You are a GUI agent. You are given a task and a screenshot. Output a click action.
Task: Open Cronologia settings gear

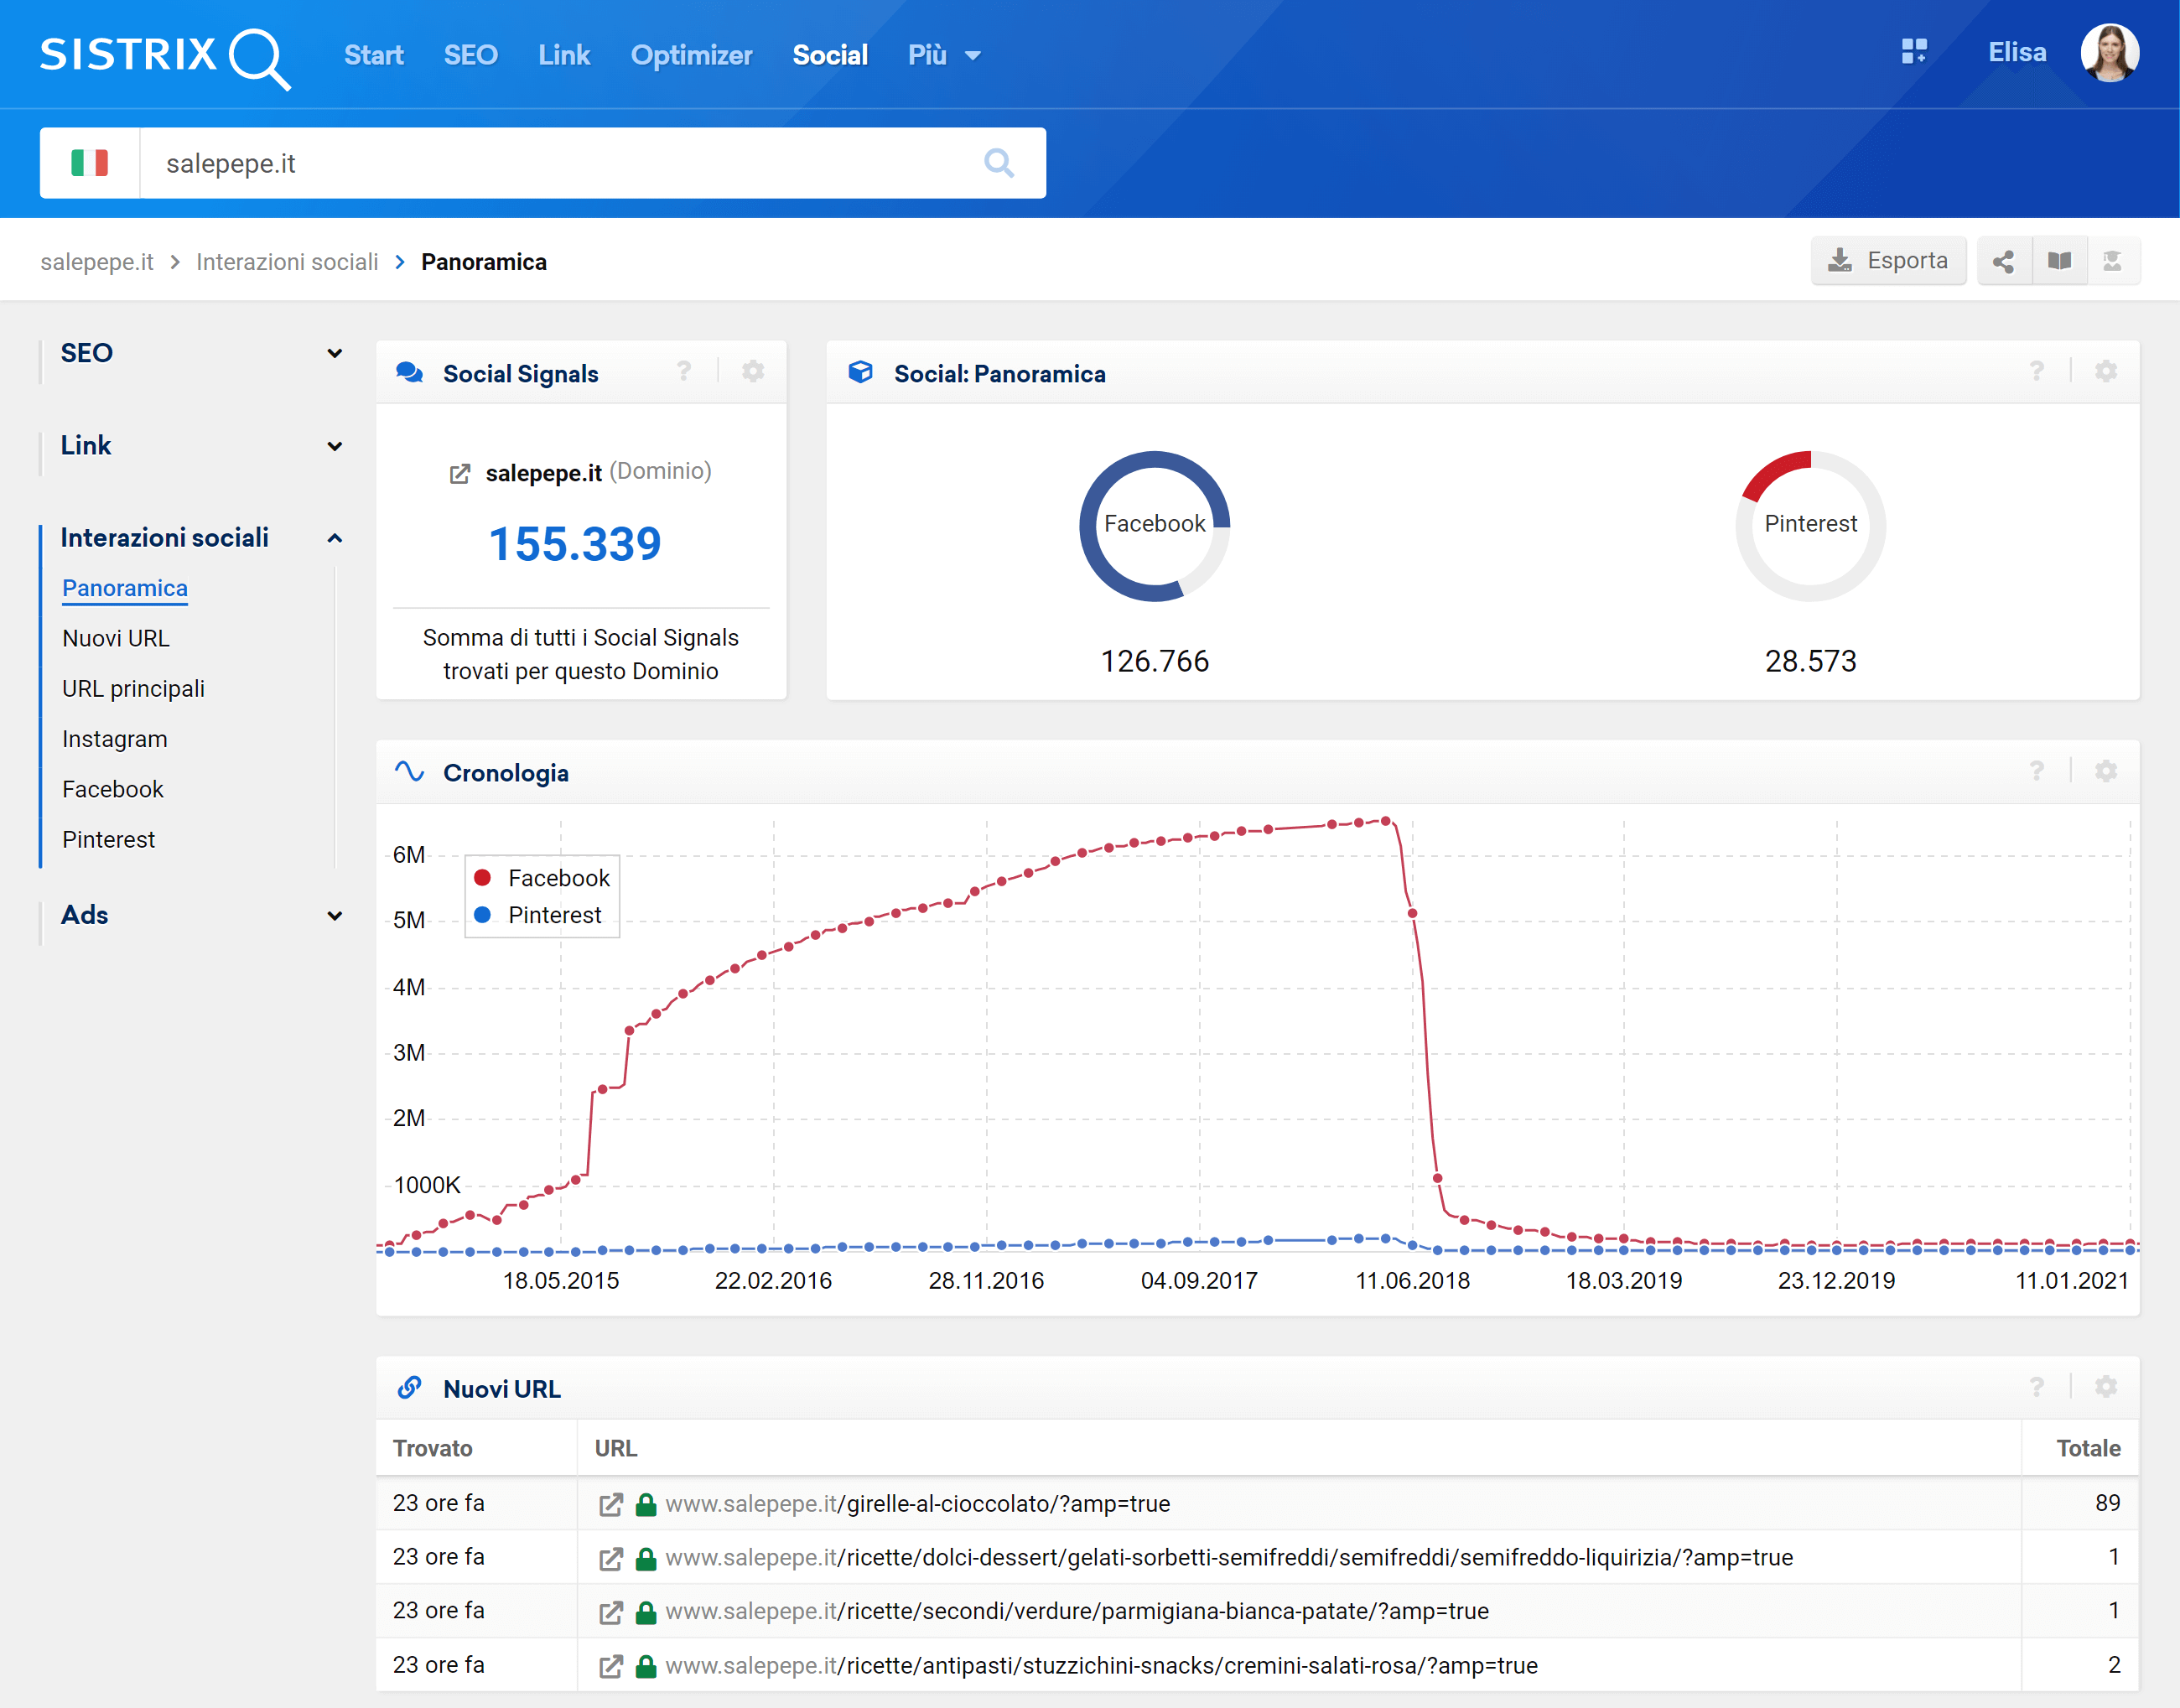[x=2106, y=771]
